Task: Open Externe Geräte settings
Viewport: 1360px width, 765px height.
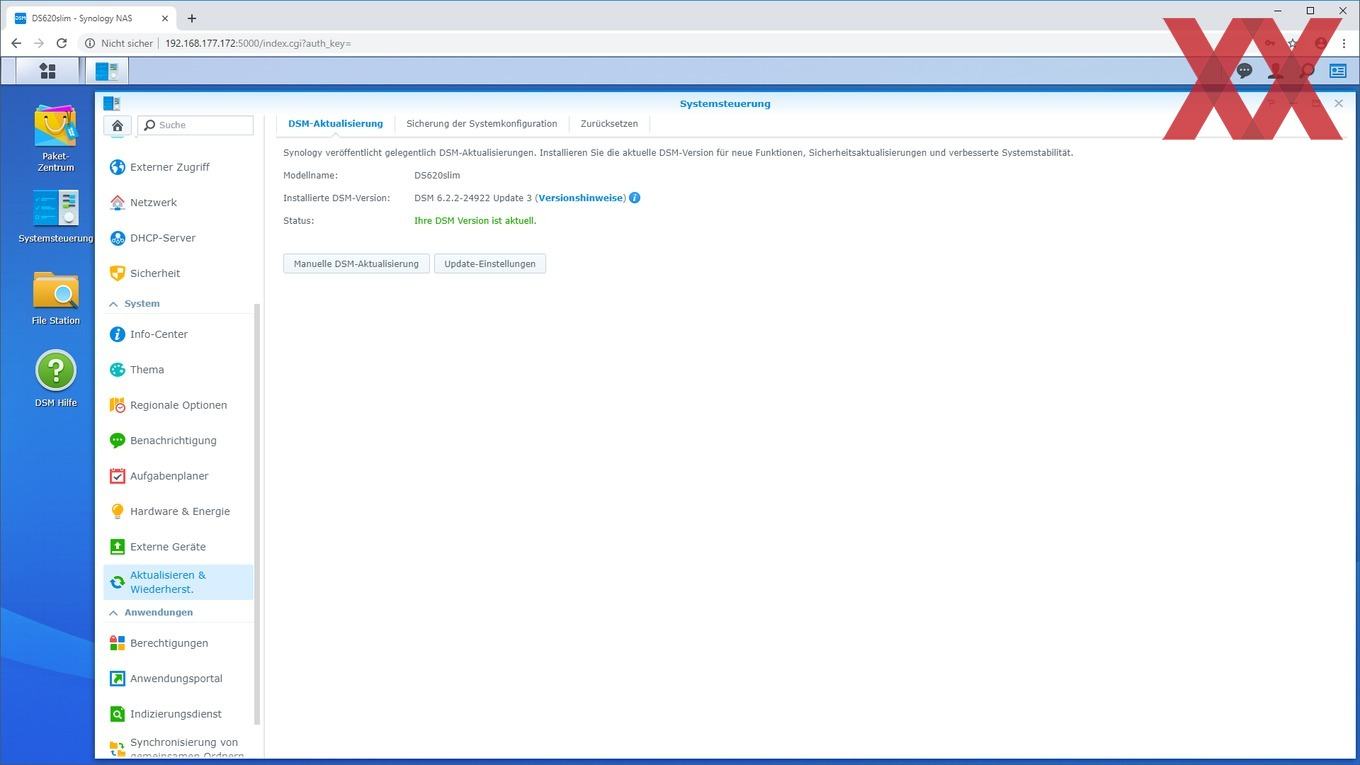Action: [x=178, y=547]
